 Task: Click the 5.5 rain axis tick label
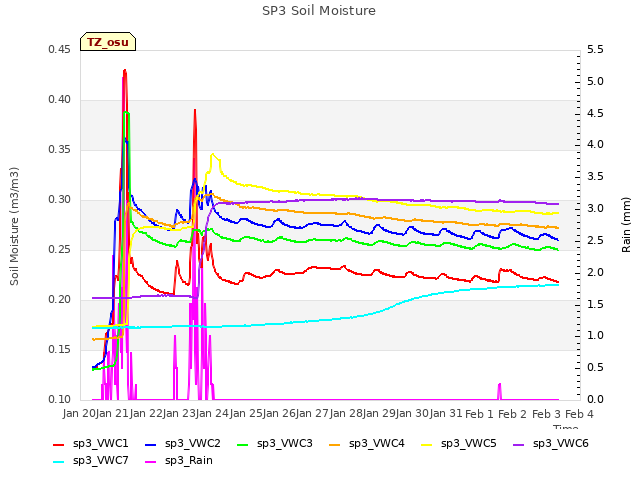click(595, 50)
